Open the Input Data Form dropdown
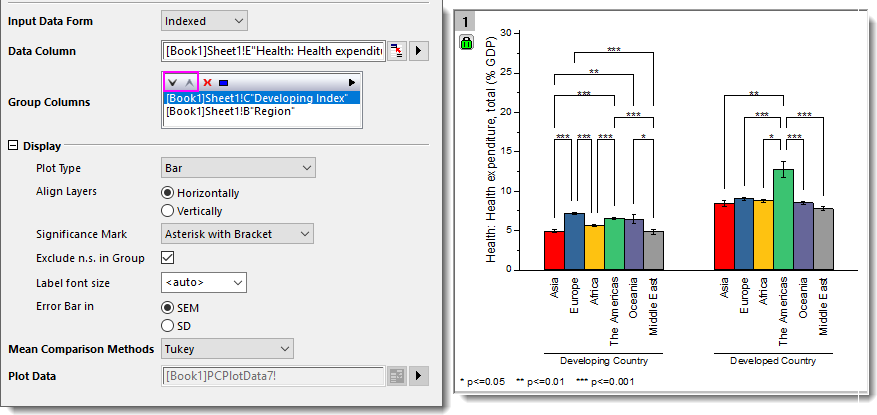 [x=204, y=20]
